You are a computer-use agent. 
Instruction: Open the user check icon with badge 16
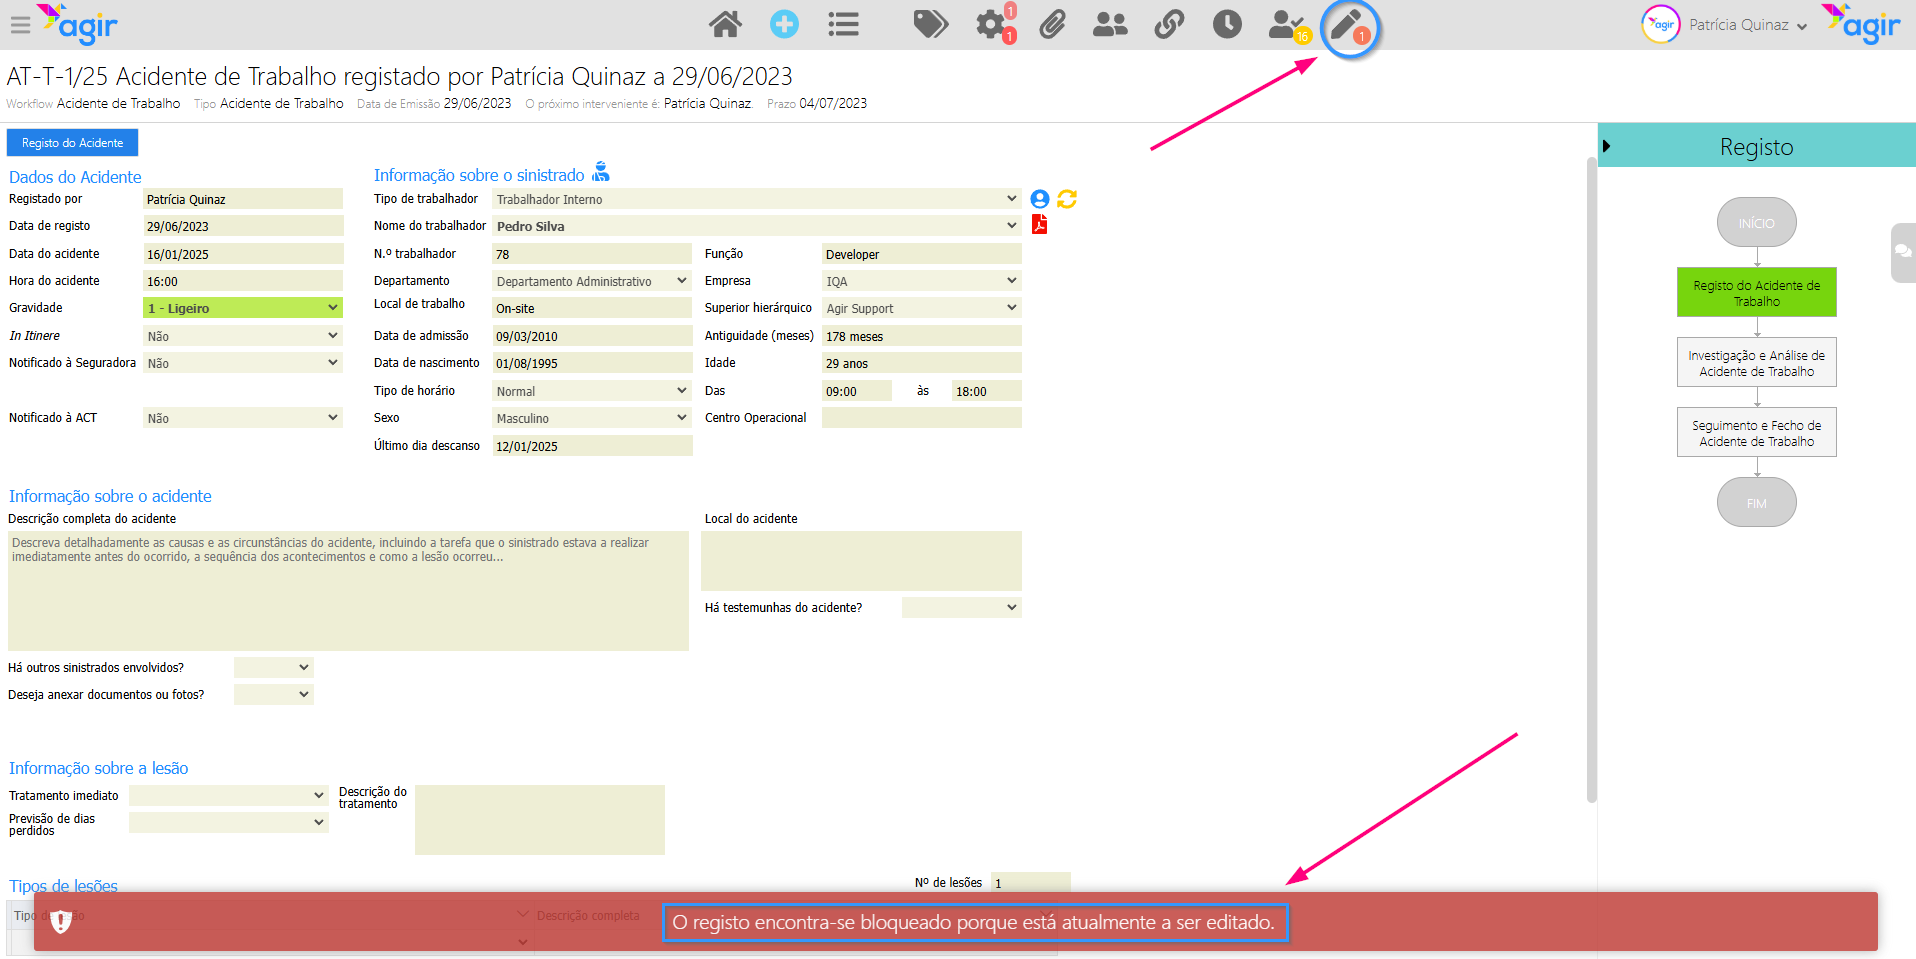pos(1288,26)
